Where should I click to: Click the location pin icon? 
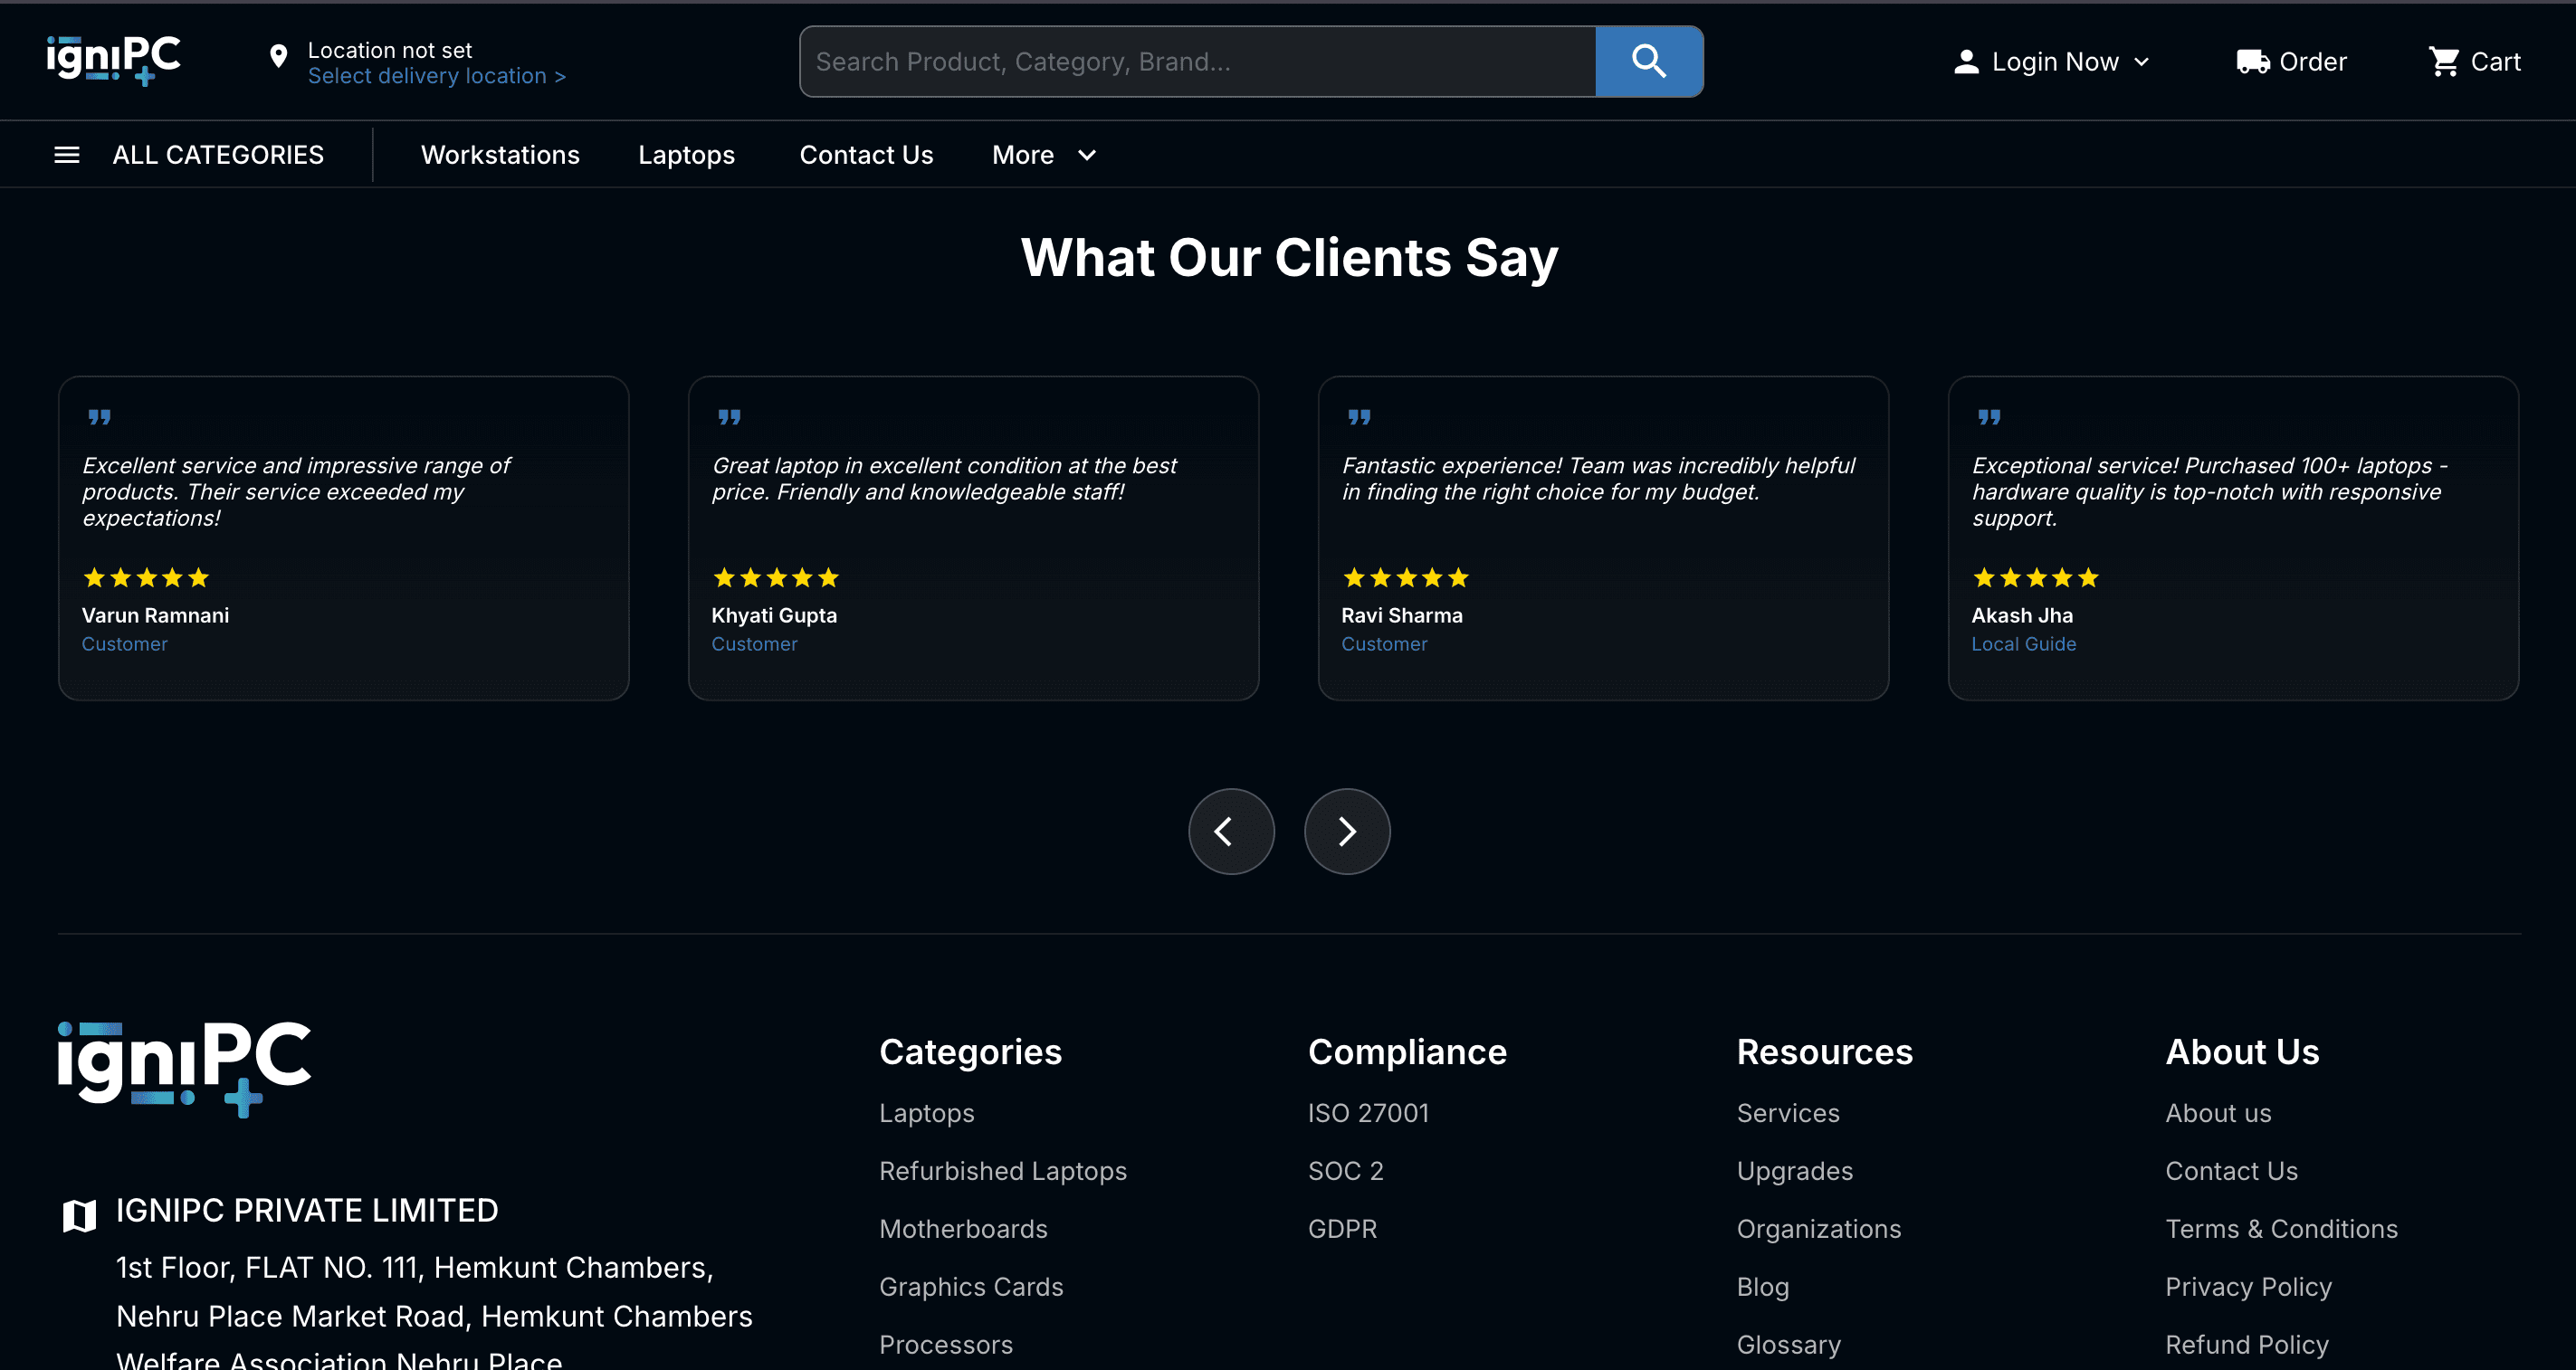coord(279,57)
